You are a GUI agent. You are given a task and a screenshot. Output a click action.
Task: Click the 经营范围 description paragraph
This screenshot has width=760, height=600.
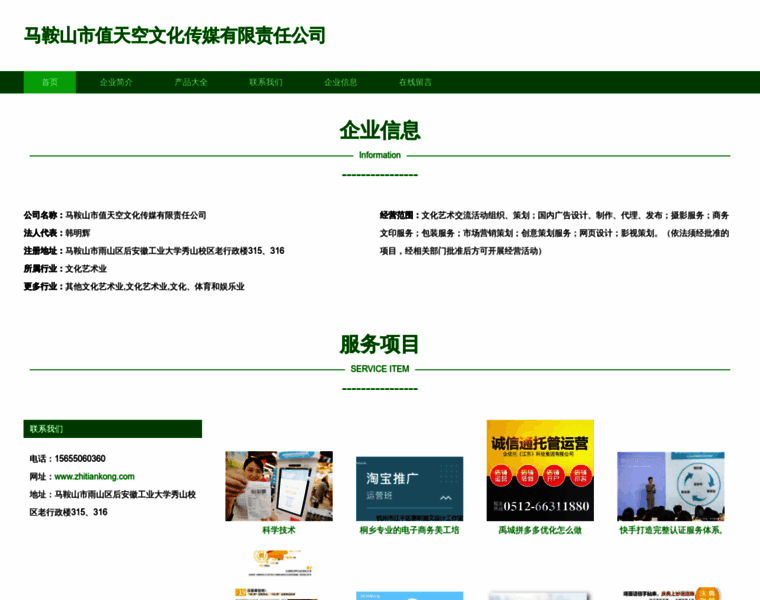[554, 233]
